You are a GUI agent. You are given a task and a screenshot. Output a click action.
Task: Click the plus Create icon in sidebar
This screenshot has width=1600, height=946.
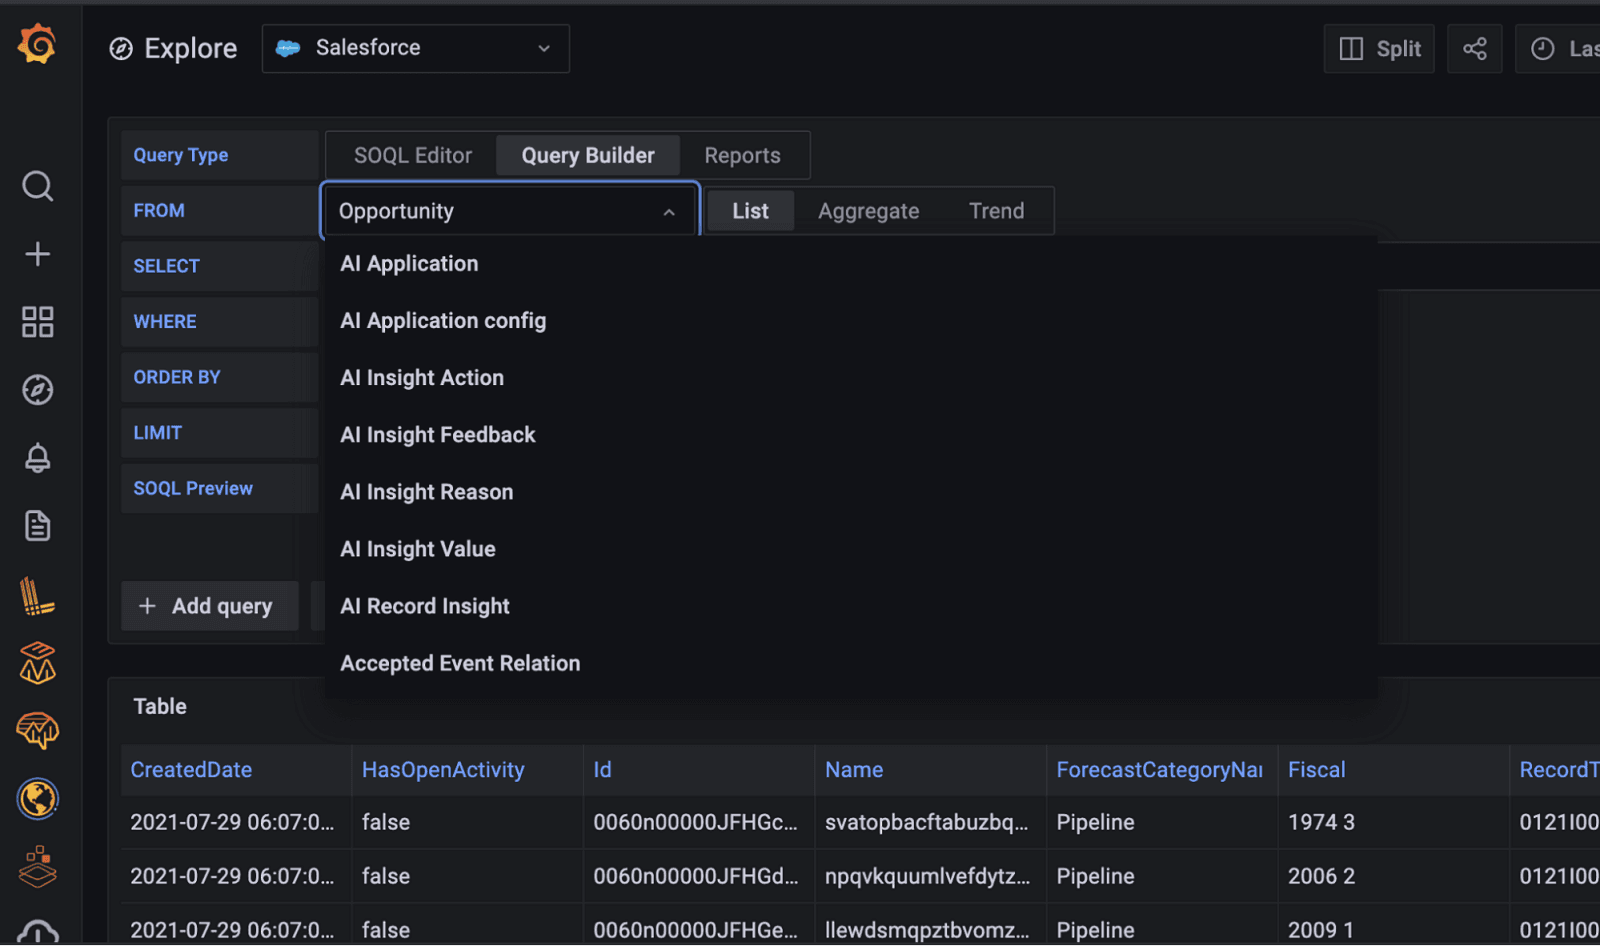pyautogui.click(x=37, y=254)
